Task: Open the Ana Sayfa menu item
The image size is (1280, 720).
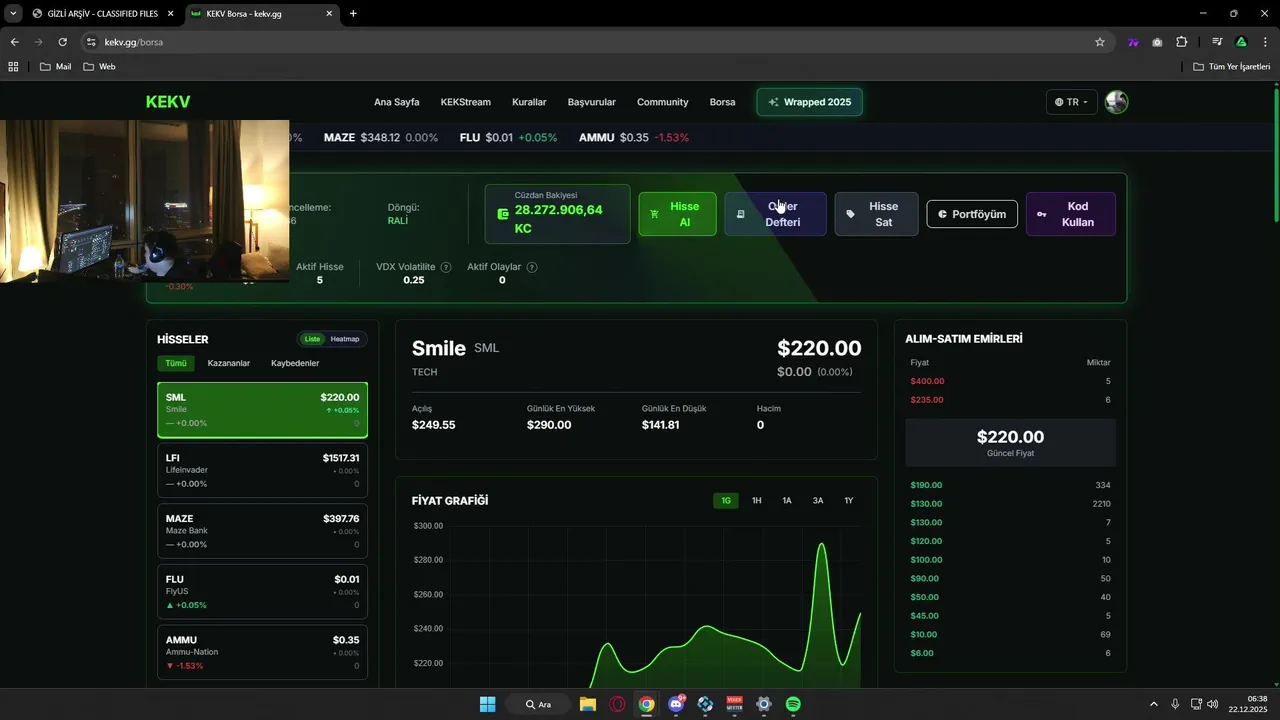Action: click(x=397, y=102)
